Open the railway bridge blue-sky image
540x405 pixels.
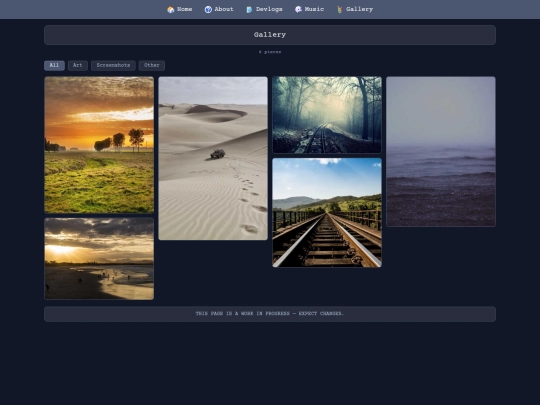click(327, 213)
